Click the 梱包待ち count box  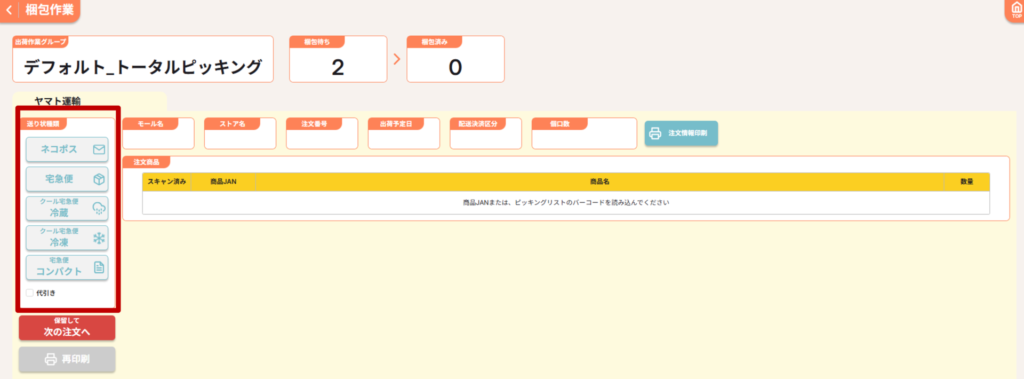click(338, 59)
